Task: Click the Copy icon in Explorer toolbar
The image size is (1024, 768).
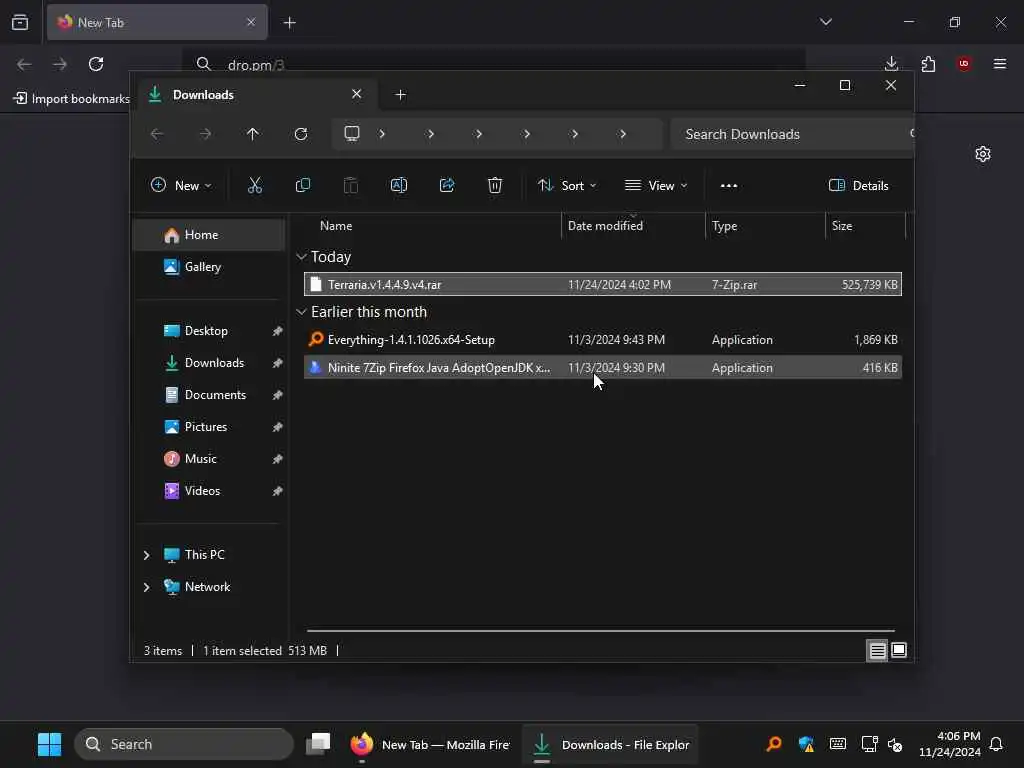Action: [302, 185]
